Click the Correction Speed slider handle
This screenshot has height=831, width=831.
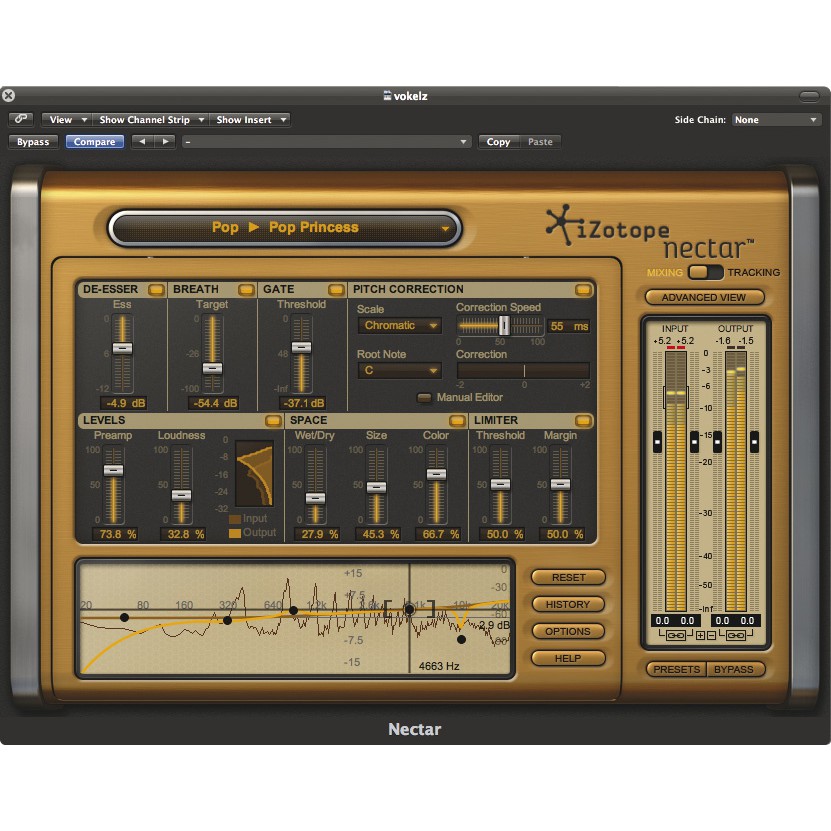click(x=504, y=325)
